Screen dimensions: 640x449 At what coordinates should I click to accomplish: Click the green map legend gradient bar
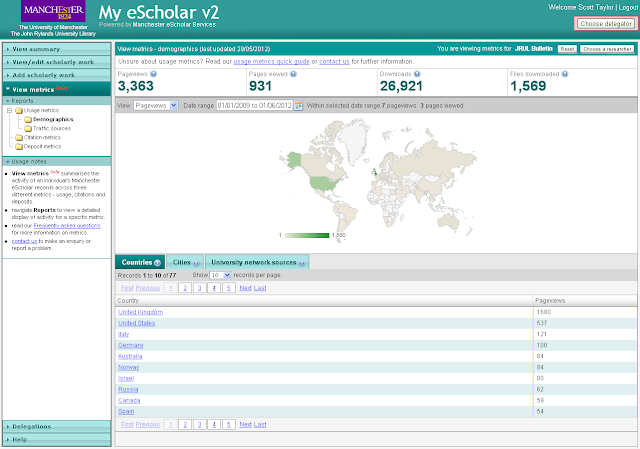click(x=307, y=236)
